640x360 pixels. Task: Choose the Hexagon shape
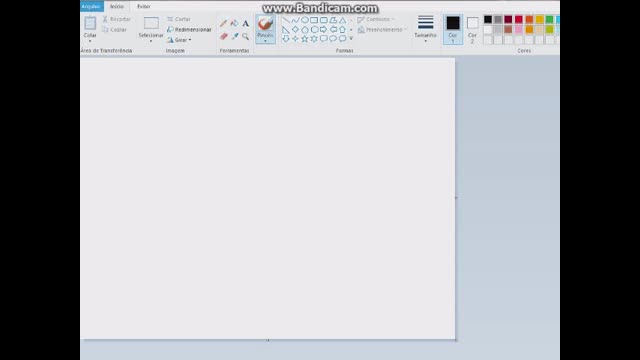click(314, 29)
